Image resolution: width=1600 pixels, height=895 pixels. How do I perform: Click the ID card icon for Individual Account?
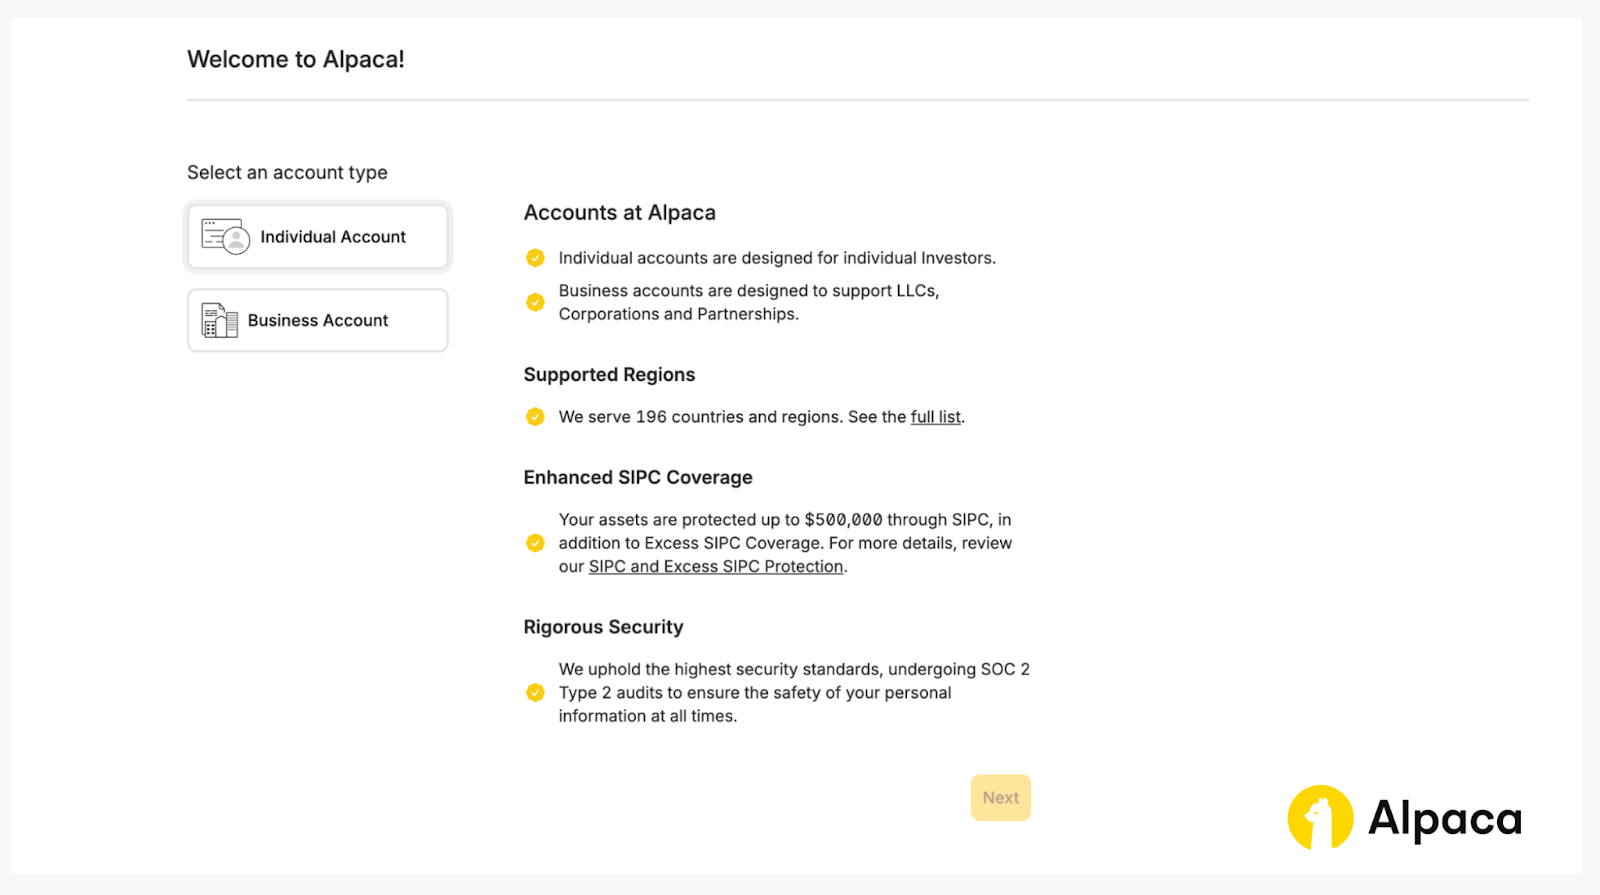(225, 237)
